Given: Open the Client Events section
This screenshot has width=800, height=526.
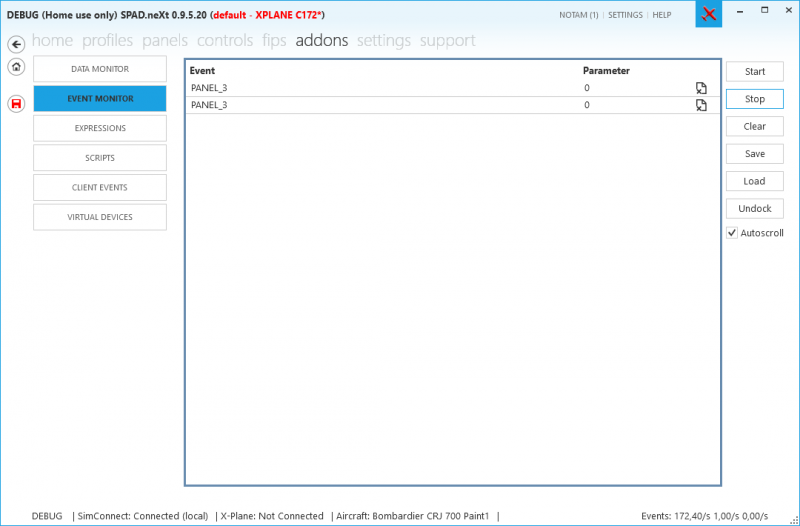Looking at the screenshot, I should tap(100, 187).
